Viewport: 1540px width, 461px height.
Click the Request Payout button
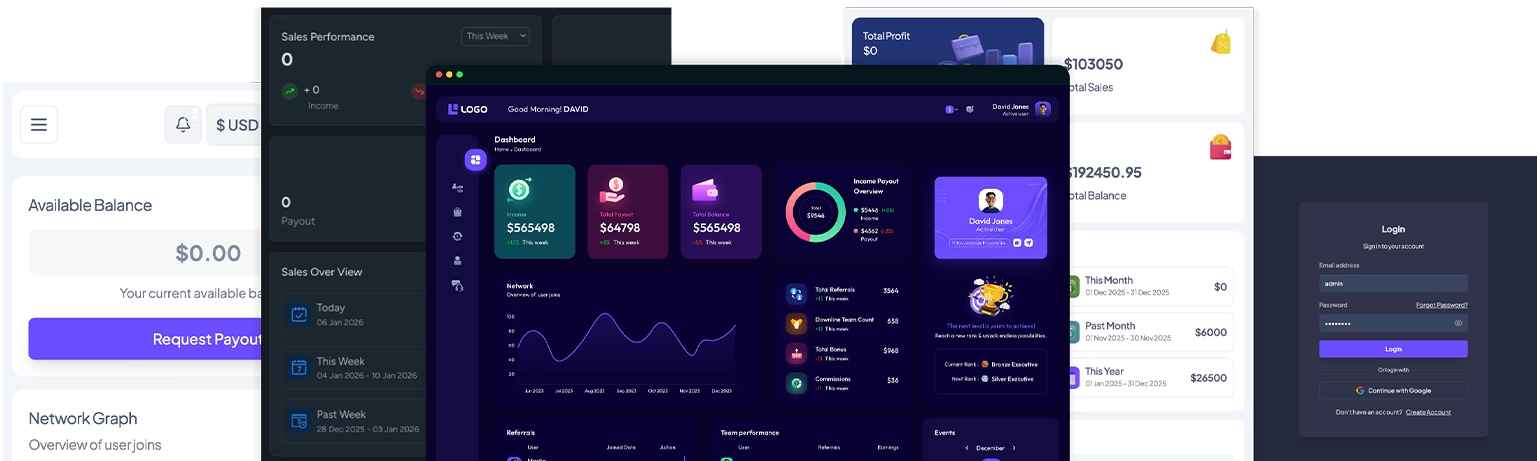(145, 339)
